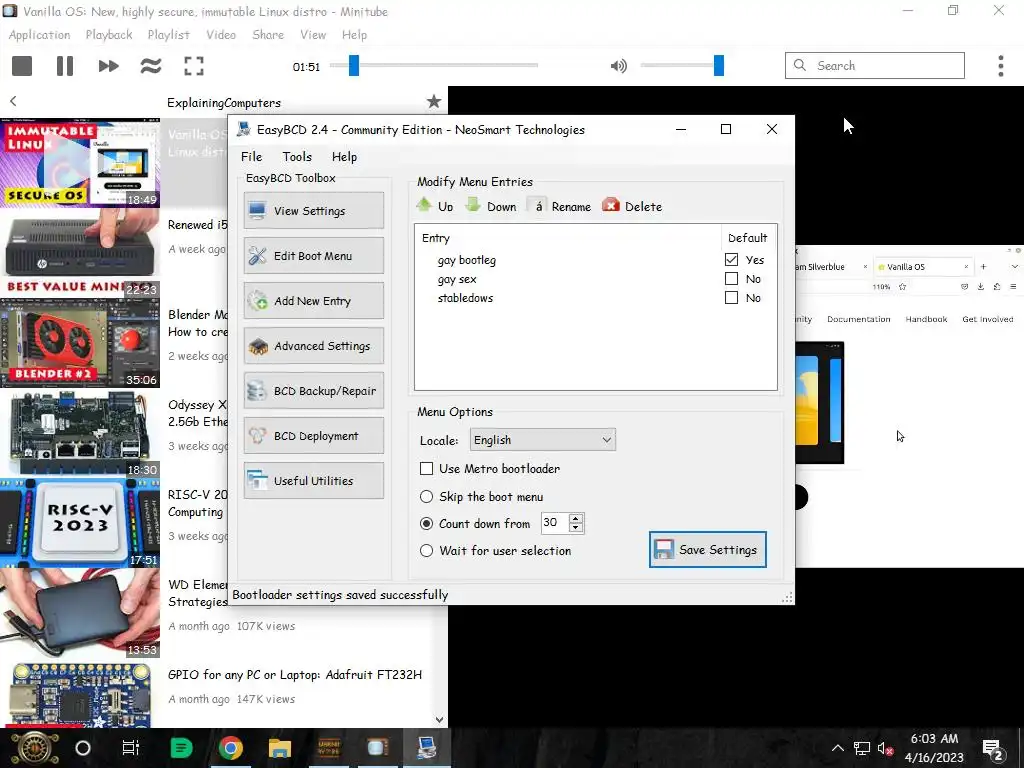Image resolution: width=1024 pixels, height=768 pixels.
Task: Click playlist scrollbar down arrow
Action: (440, 720)
